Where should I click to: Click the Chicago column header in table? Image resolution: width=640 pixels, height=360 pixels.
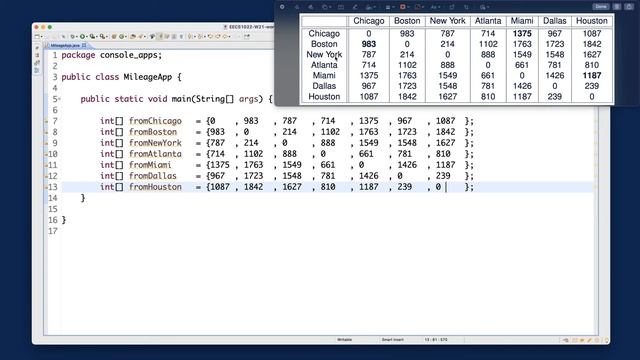369,21
